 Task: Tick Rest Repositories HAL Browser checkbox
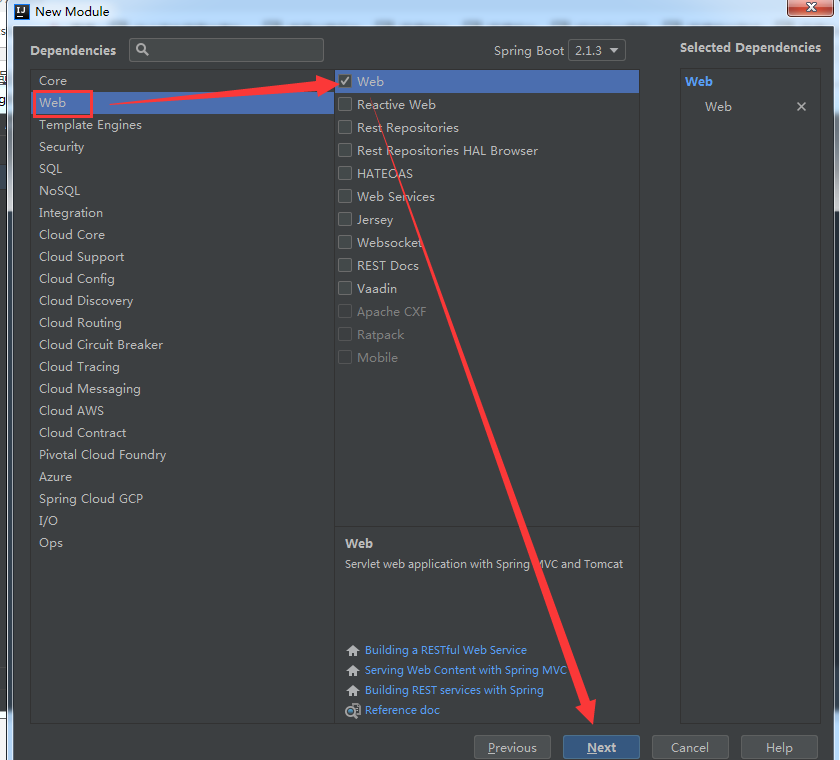345,150
